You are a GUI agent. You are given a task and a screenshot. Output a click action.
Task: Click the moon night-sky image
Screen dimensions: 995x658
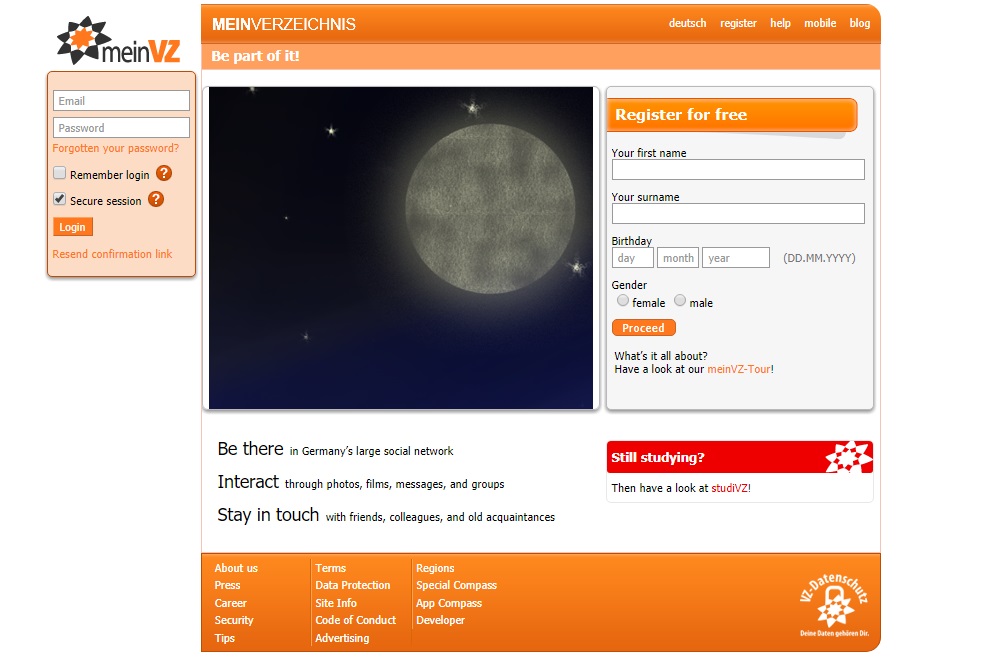coord(401,248)
